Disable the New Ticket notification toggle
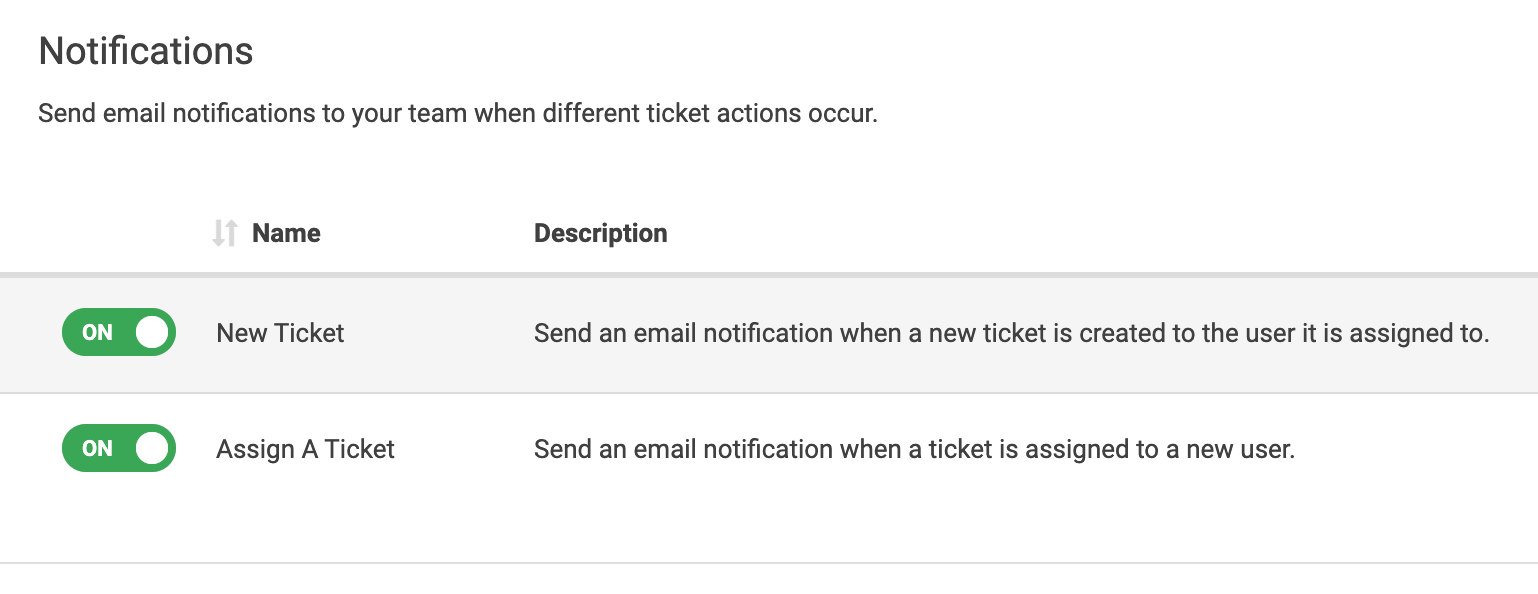 [119, 333]
